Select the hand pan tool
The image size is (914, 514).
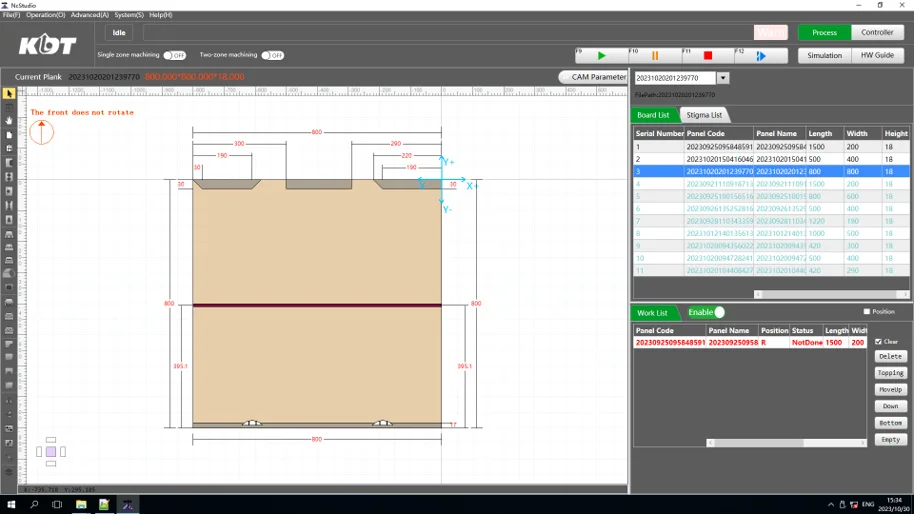pos(9,120)
